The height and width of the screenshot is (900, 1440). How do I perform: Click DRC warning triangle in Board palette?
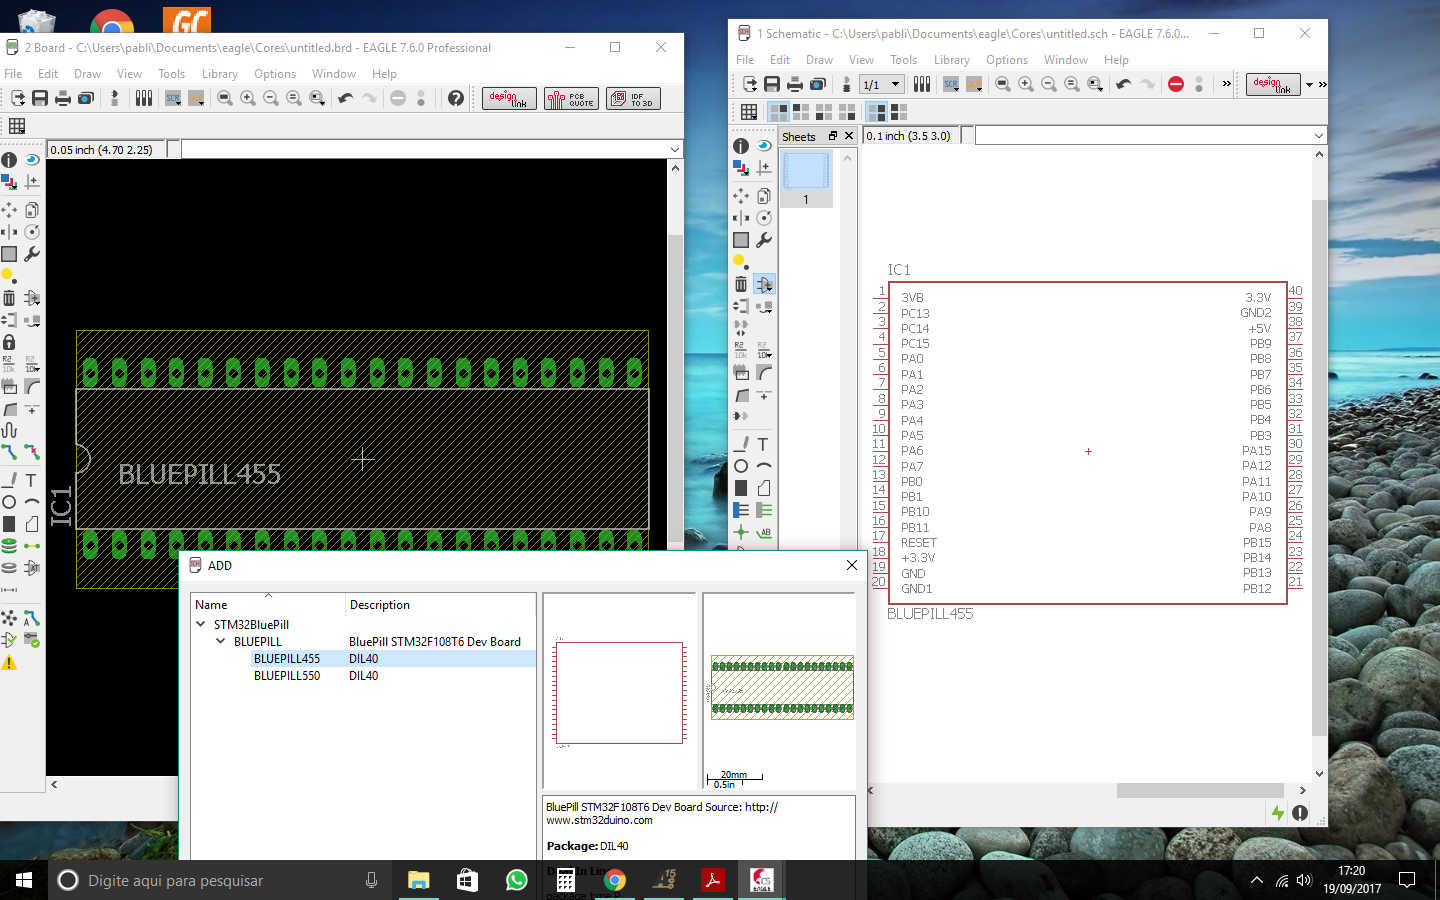(9, 662)
